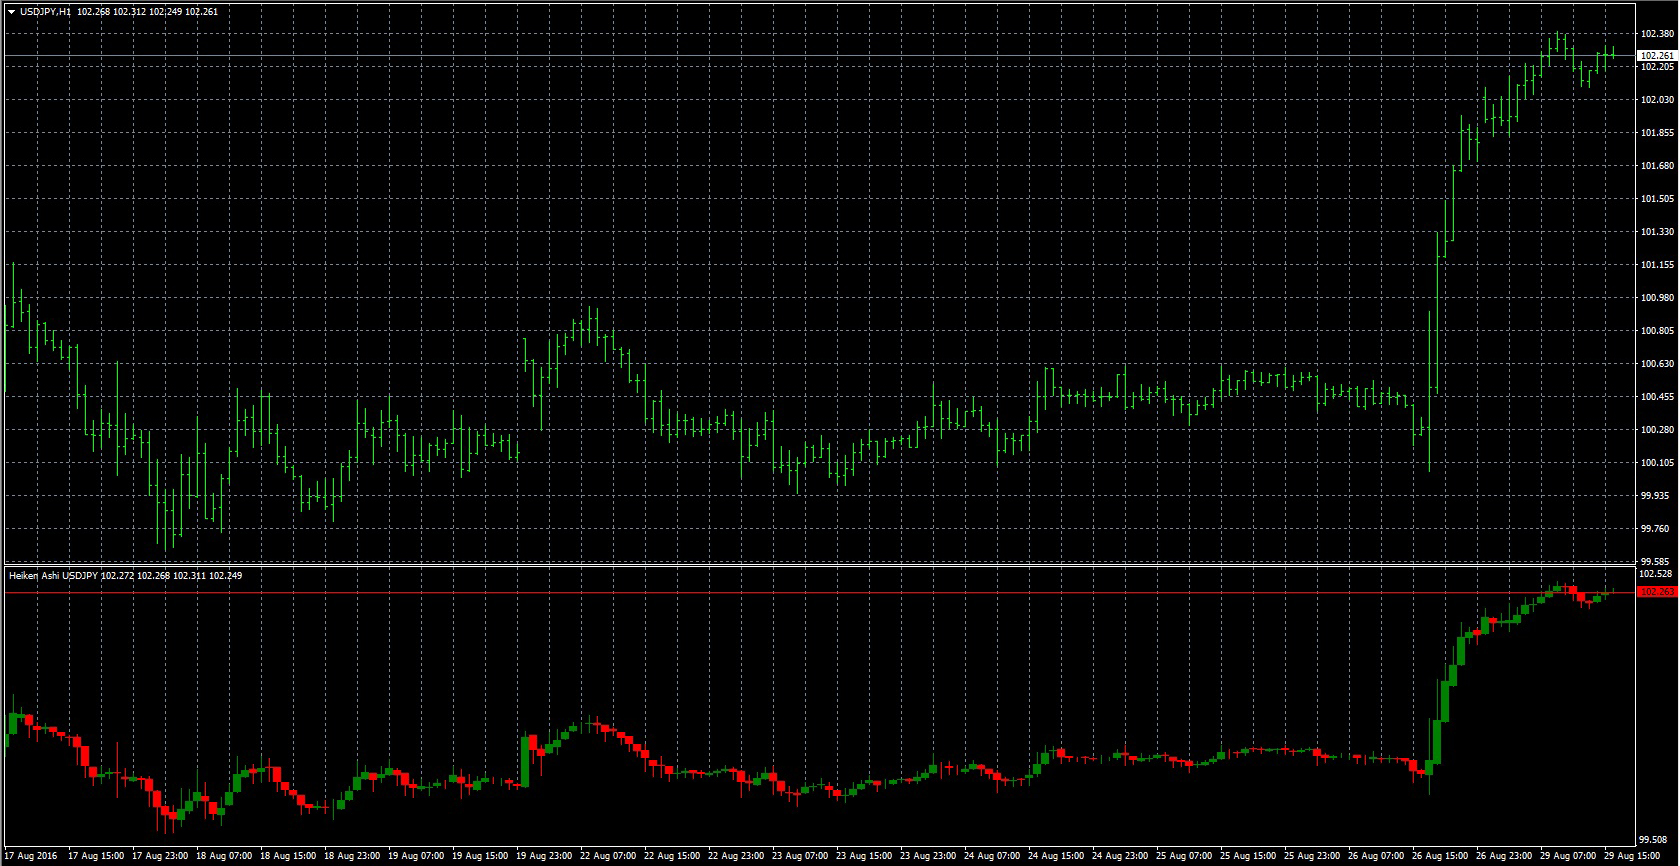
Task: Click the 17 Aug 23:00 time label
Action: 160,857
